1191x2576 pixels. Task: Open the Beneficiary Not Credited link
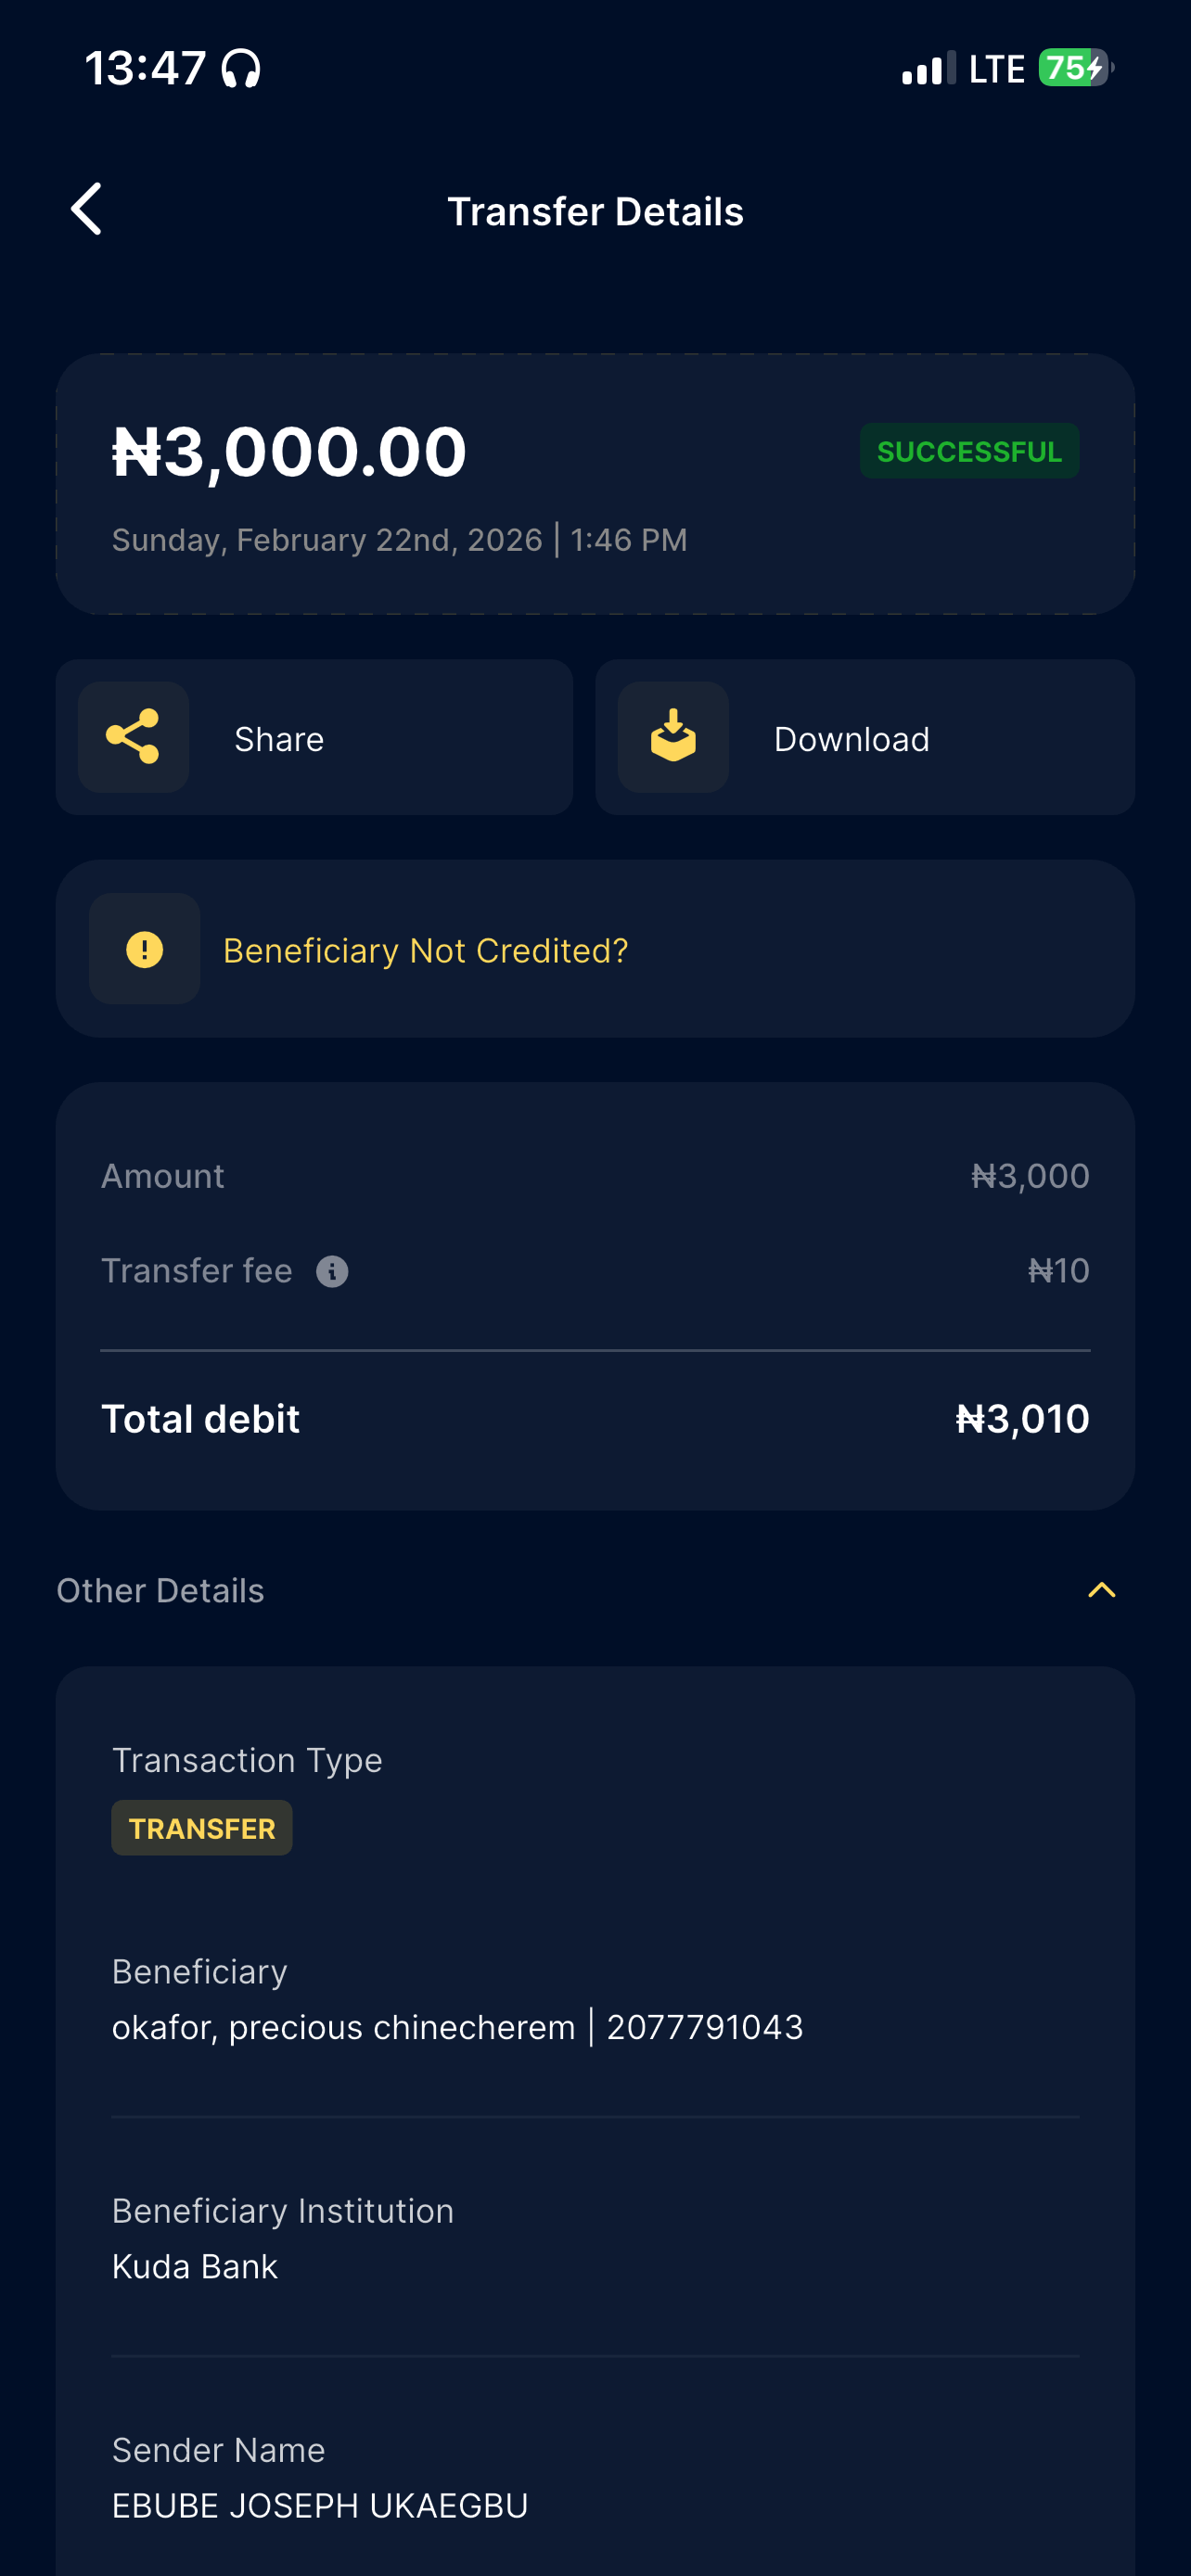(x=425, y=950)
